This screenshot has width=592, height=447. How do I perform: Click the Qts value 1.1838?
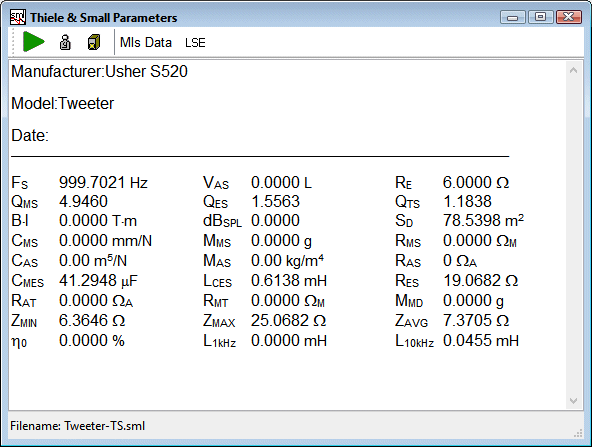[467, 202]
